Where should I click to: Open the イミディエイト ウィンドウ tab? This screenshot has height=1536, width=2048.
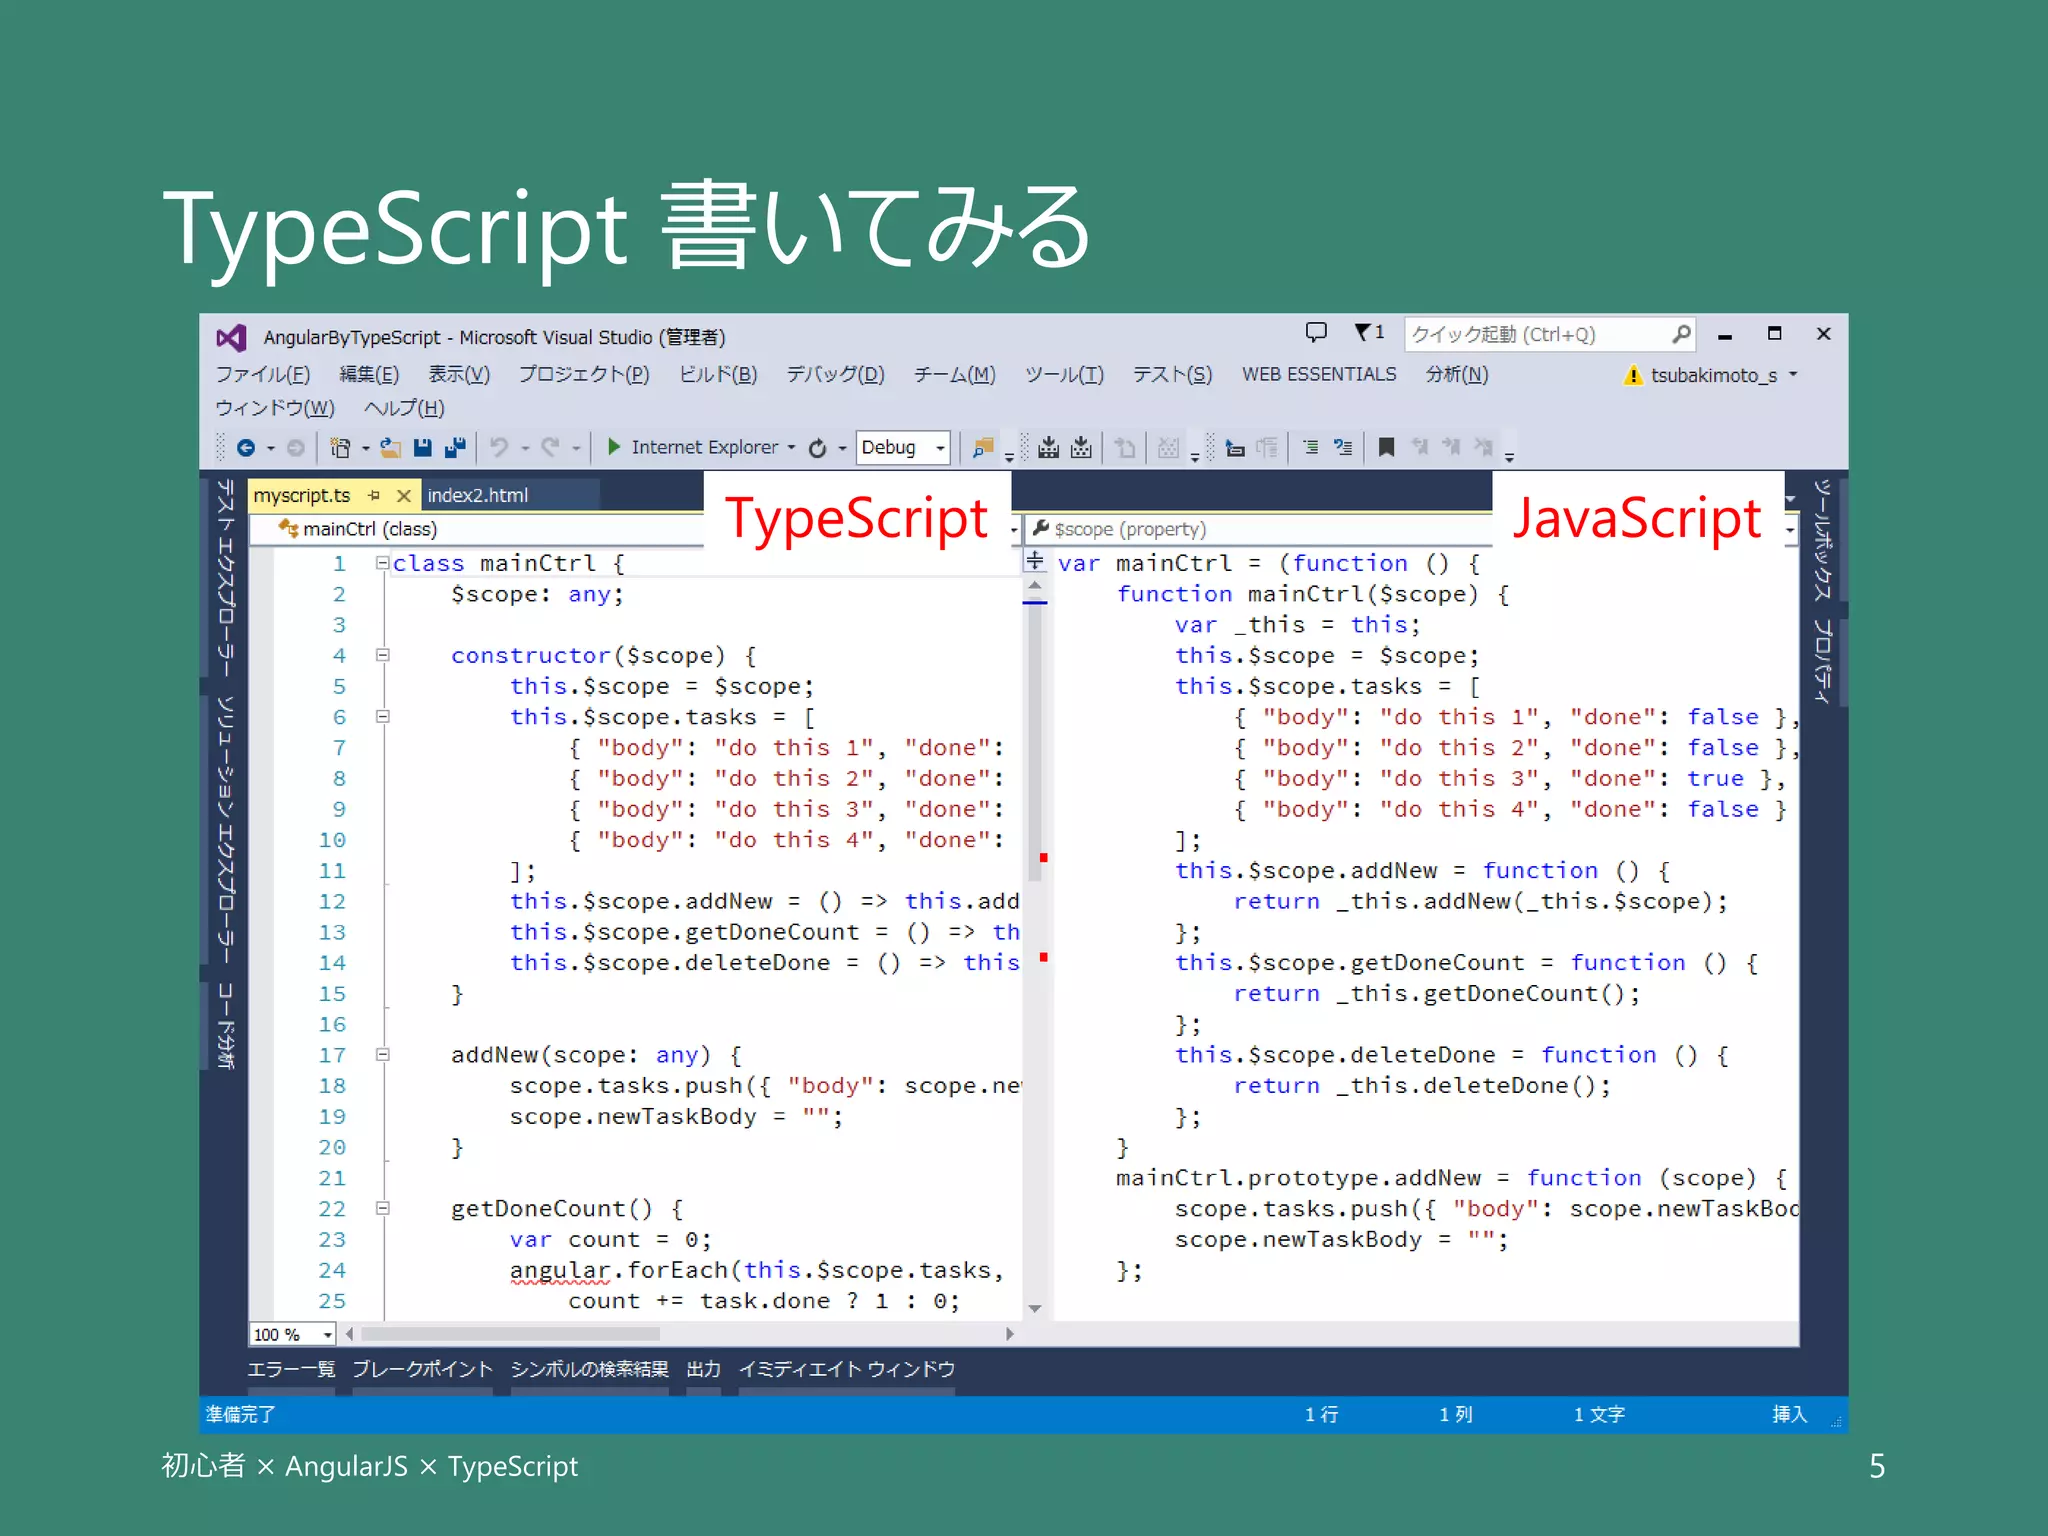point(847,1369)
